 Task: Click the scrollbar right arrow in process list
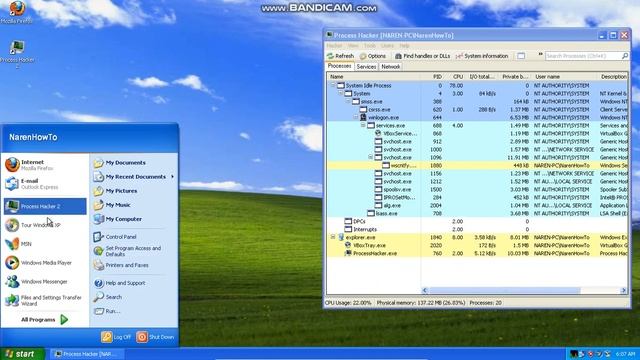624,290
